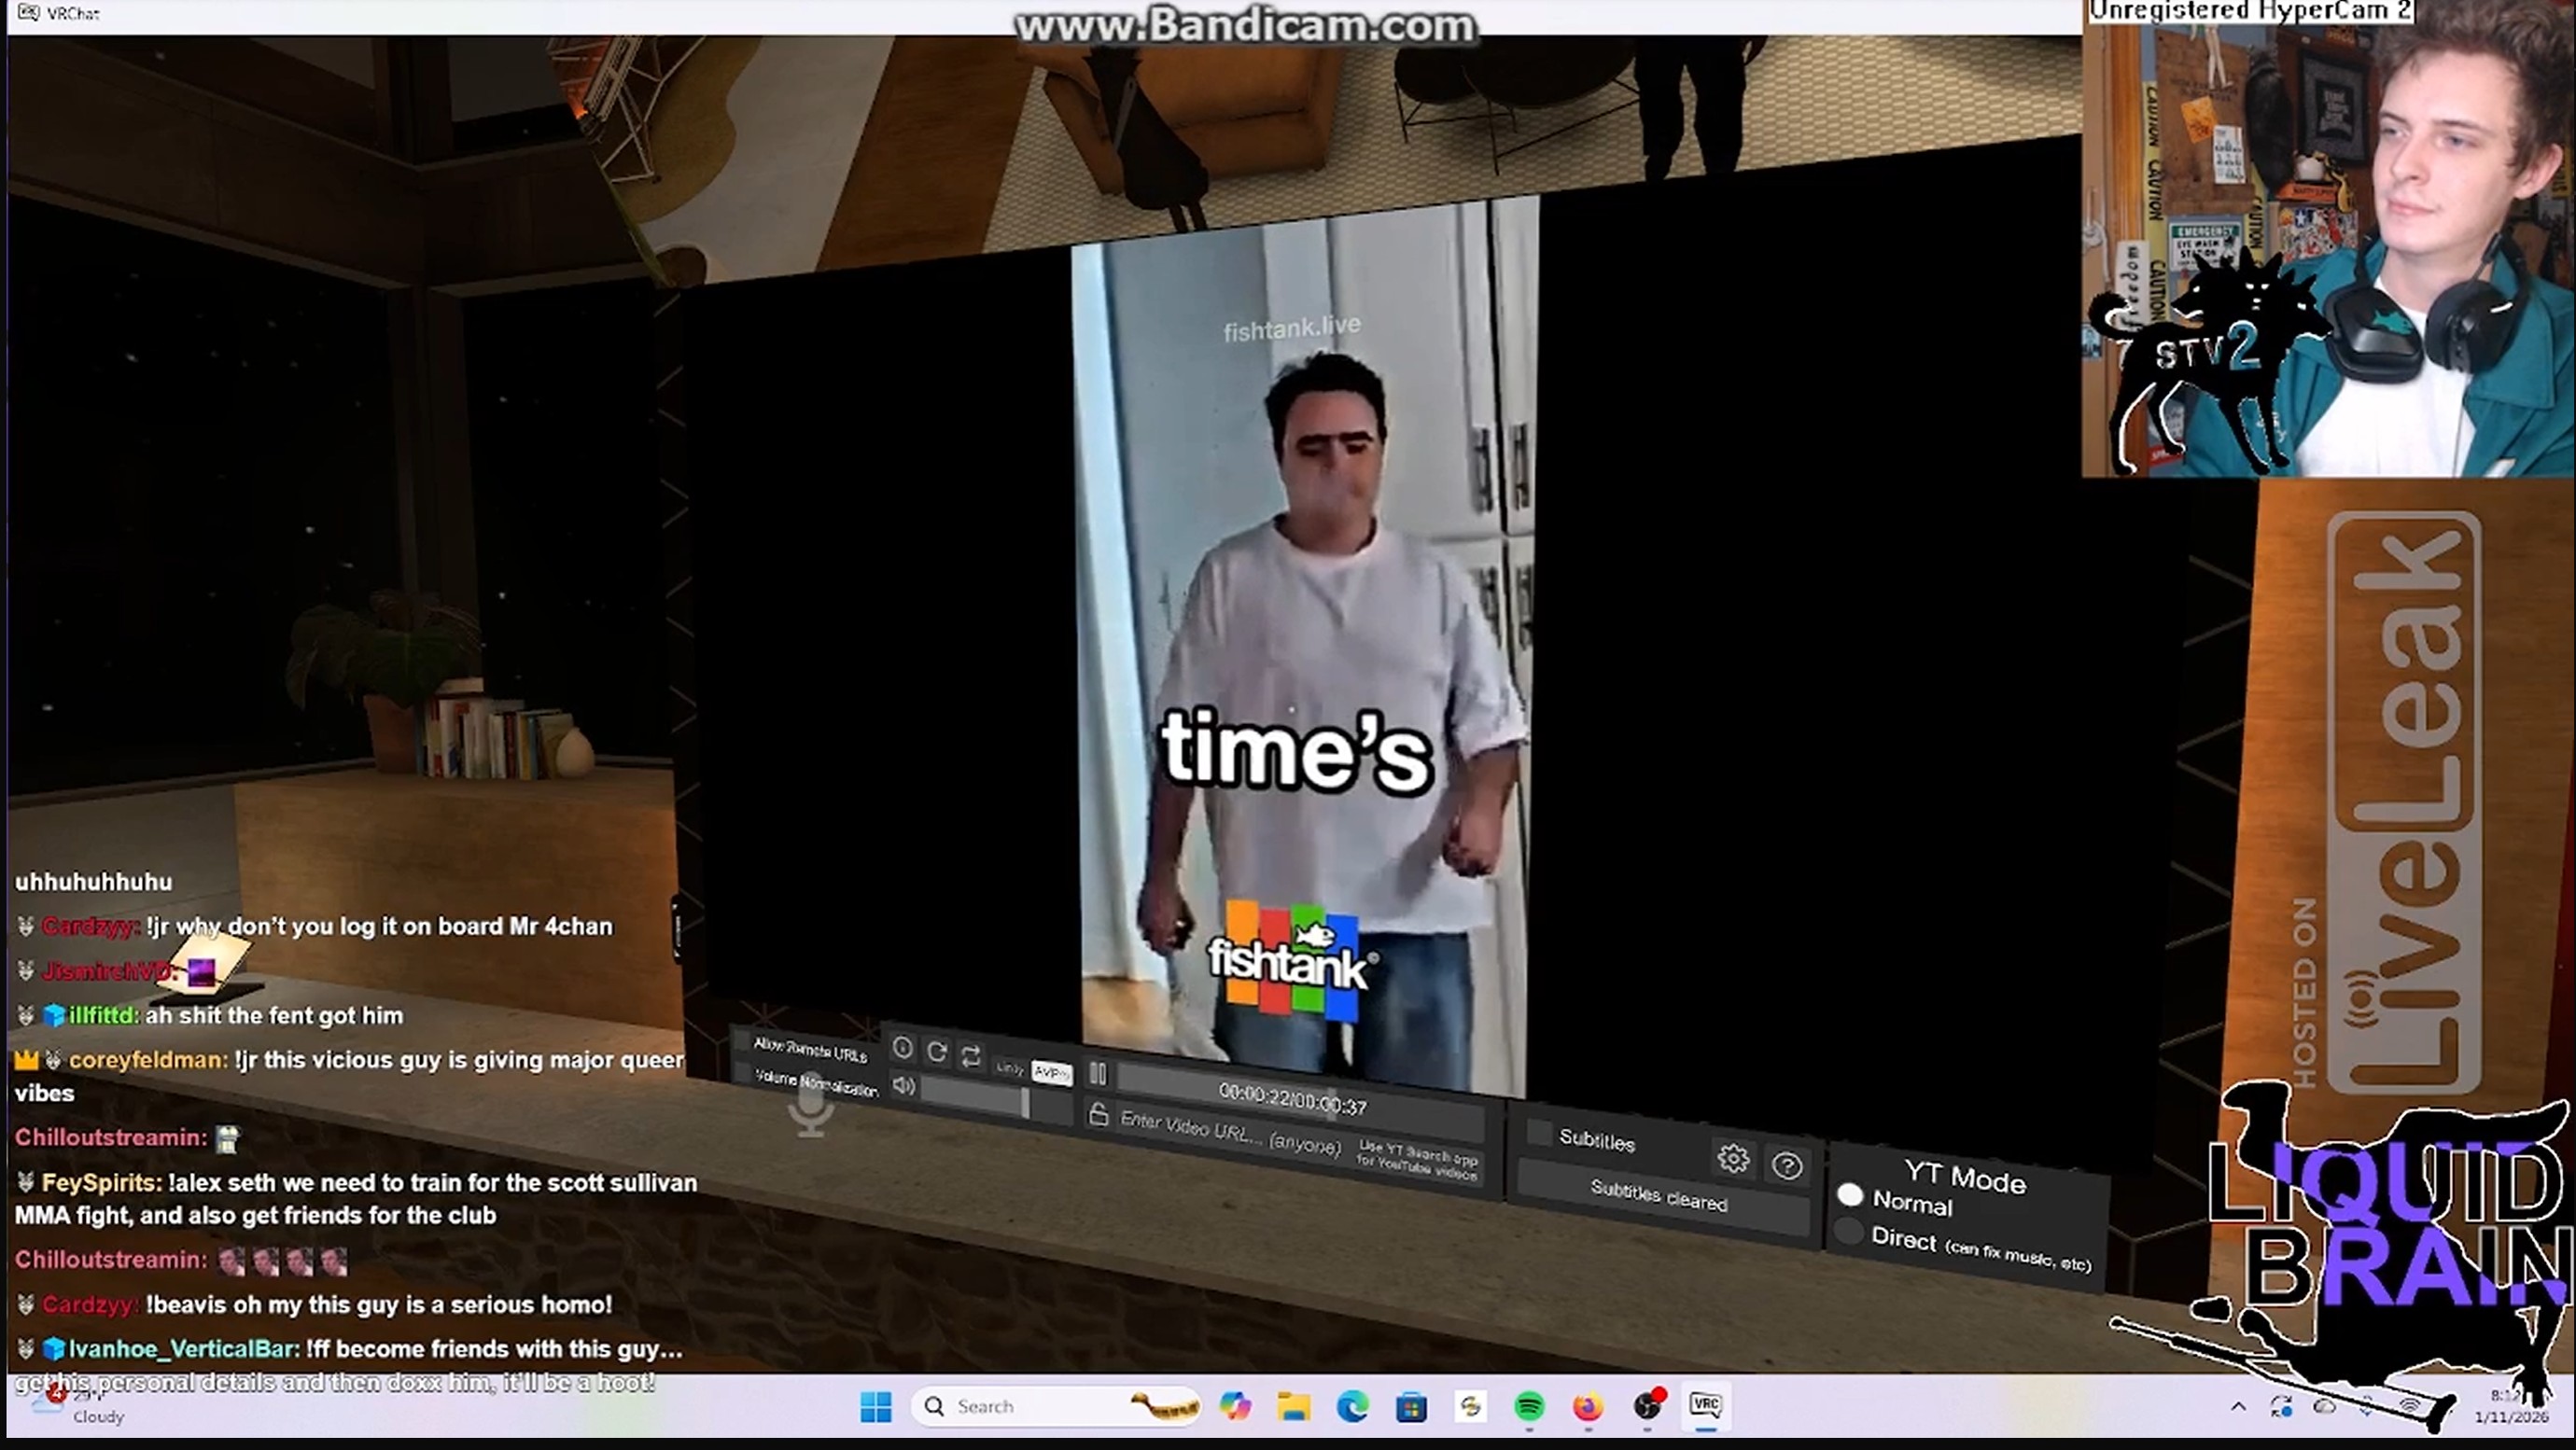The height and width of the screenshot is (1450, 2576).
Task: Click the video info icon
Action: [x=902, y=1047]
